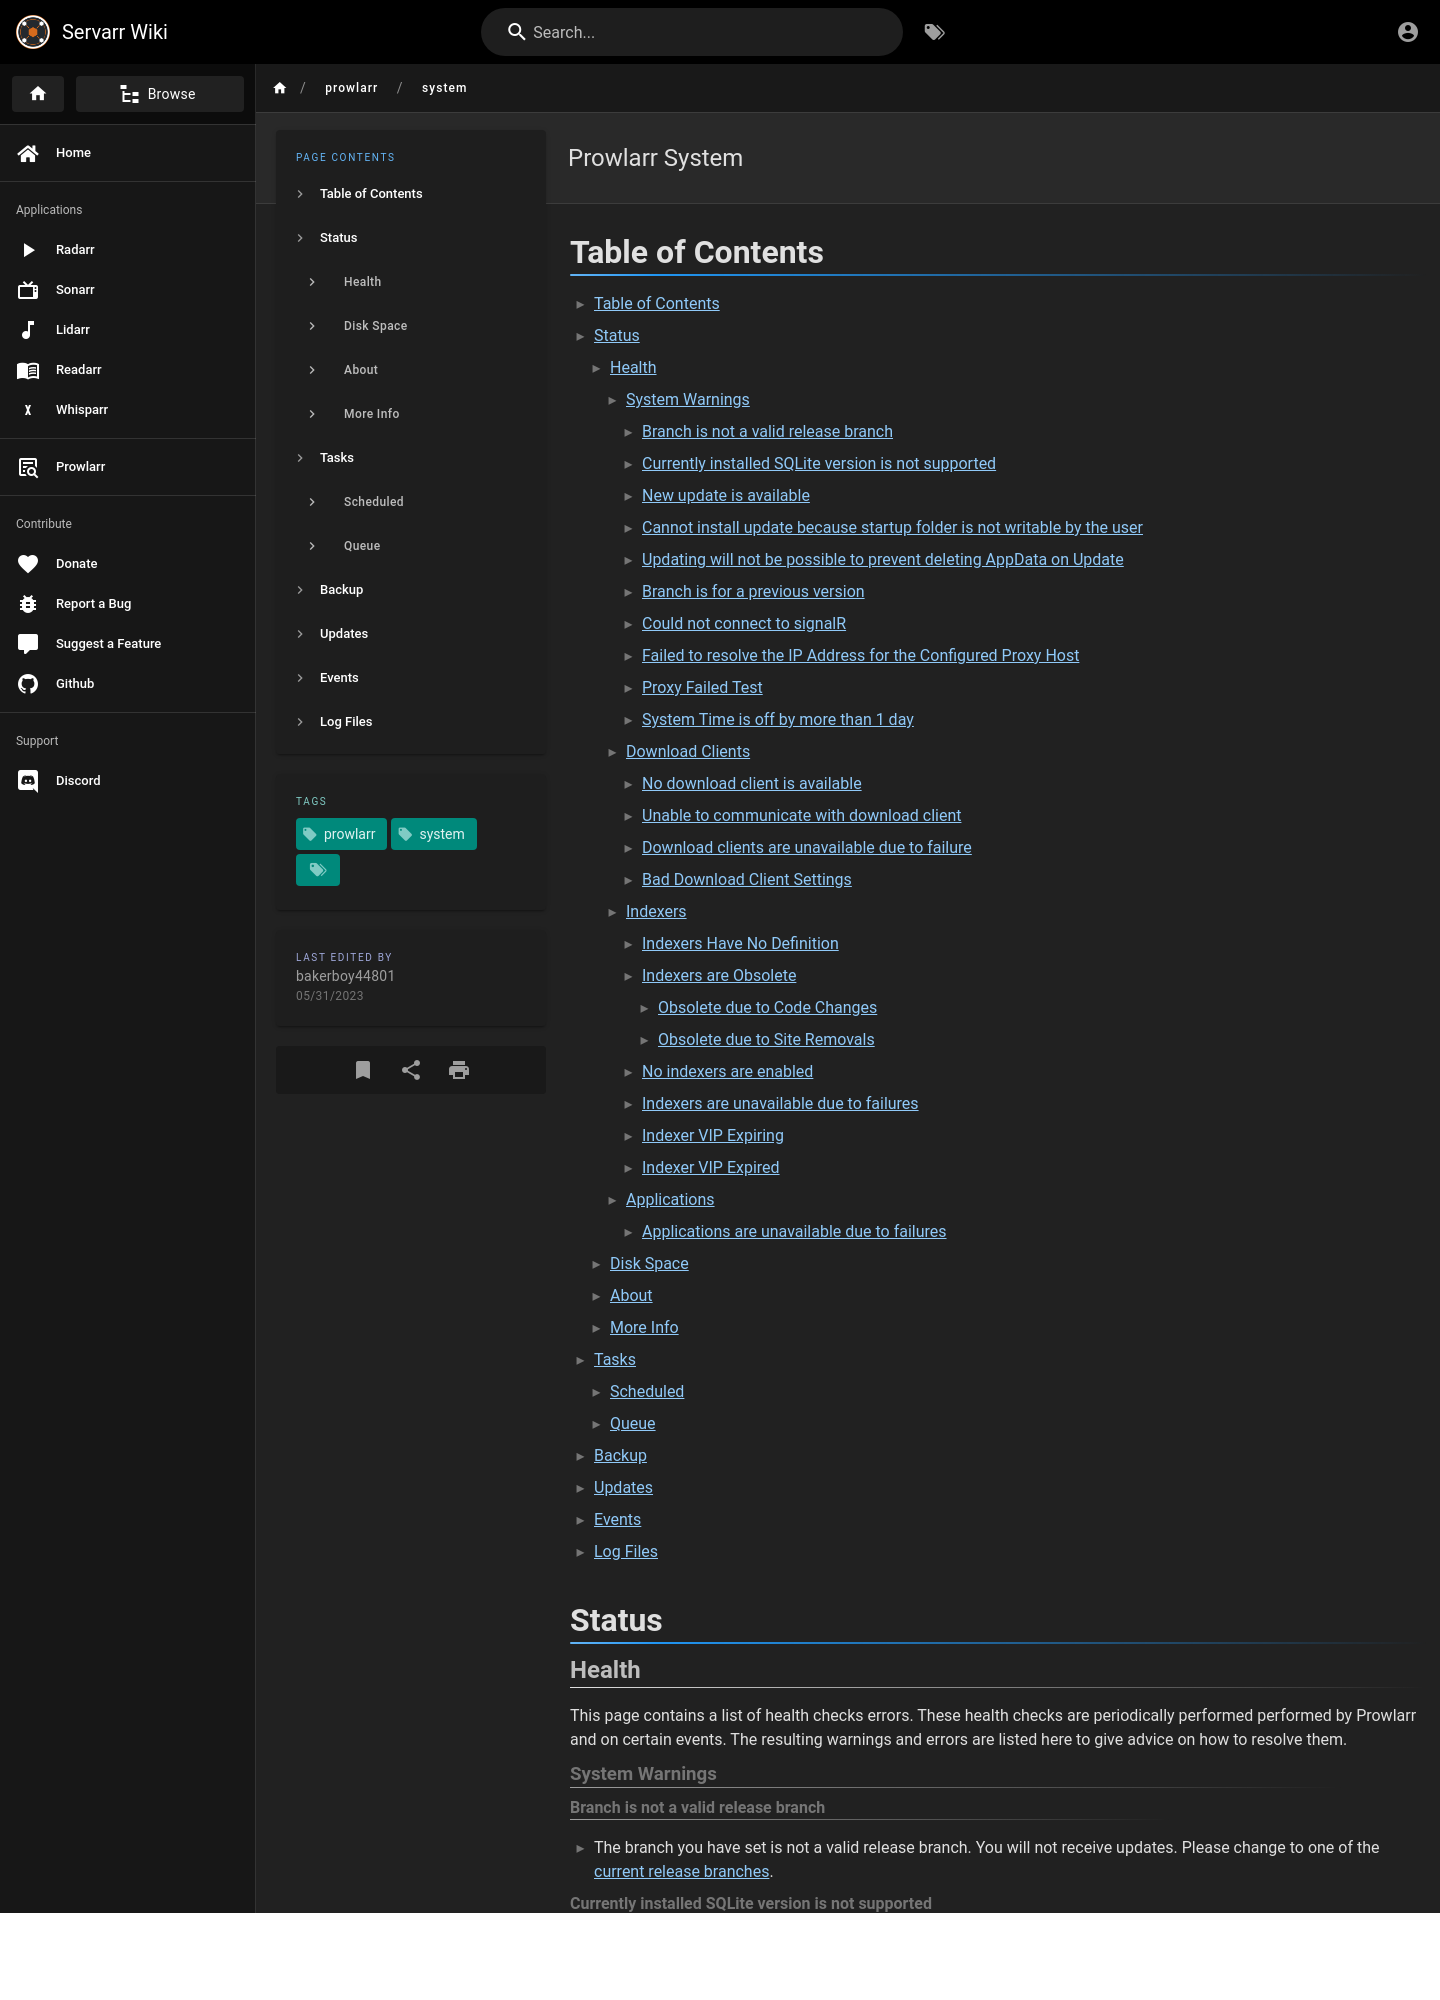Viewport: 1440px width, 2000px height.
Task: Click chevron beside More Info in page contents
Action: pyautogui.click(x=312, y=414)
